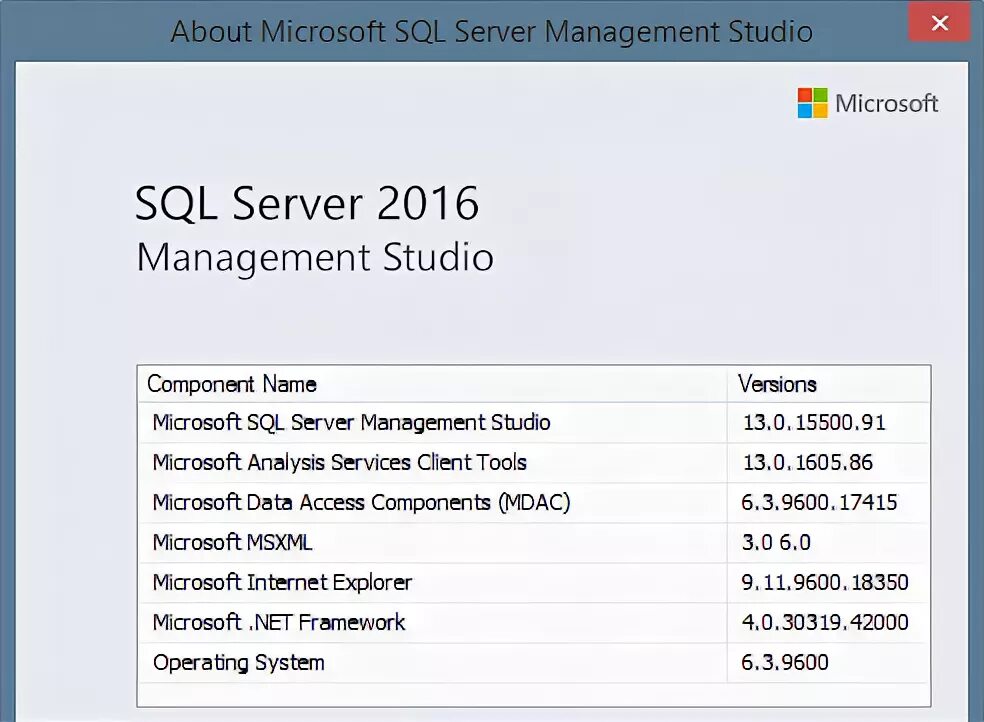984x722 pixels.
Task: Click version value 13.0.15500.91
Action: (814, 422)
